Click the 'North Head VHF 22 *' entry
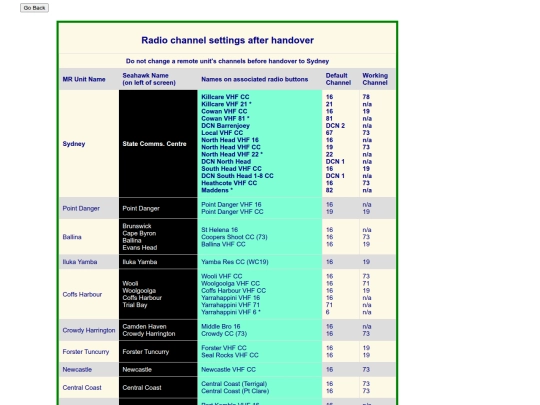540x405 pixels. coord(232,154)
